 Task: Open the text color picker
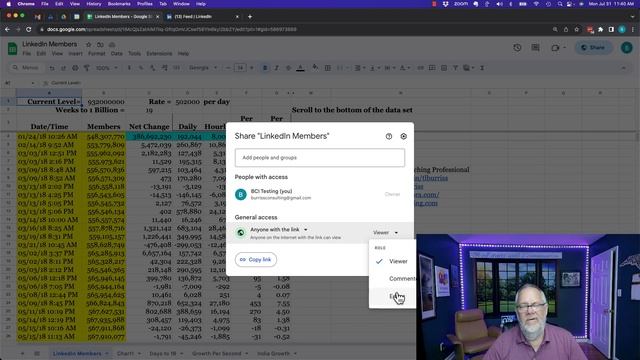(x=300, y=68)
